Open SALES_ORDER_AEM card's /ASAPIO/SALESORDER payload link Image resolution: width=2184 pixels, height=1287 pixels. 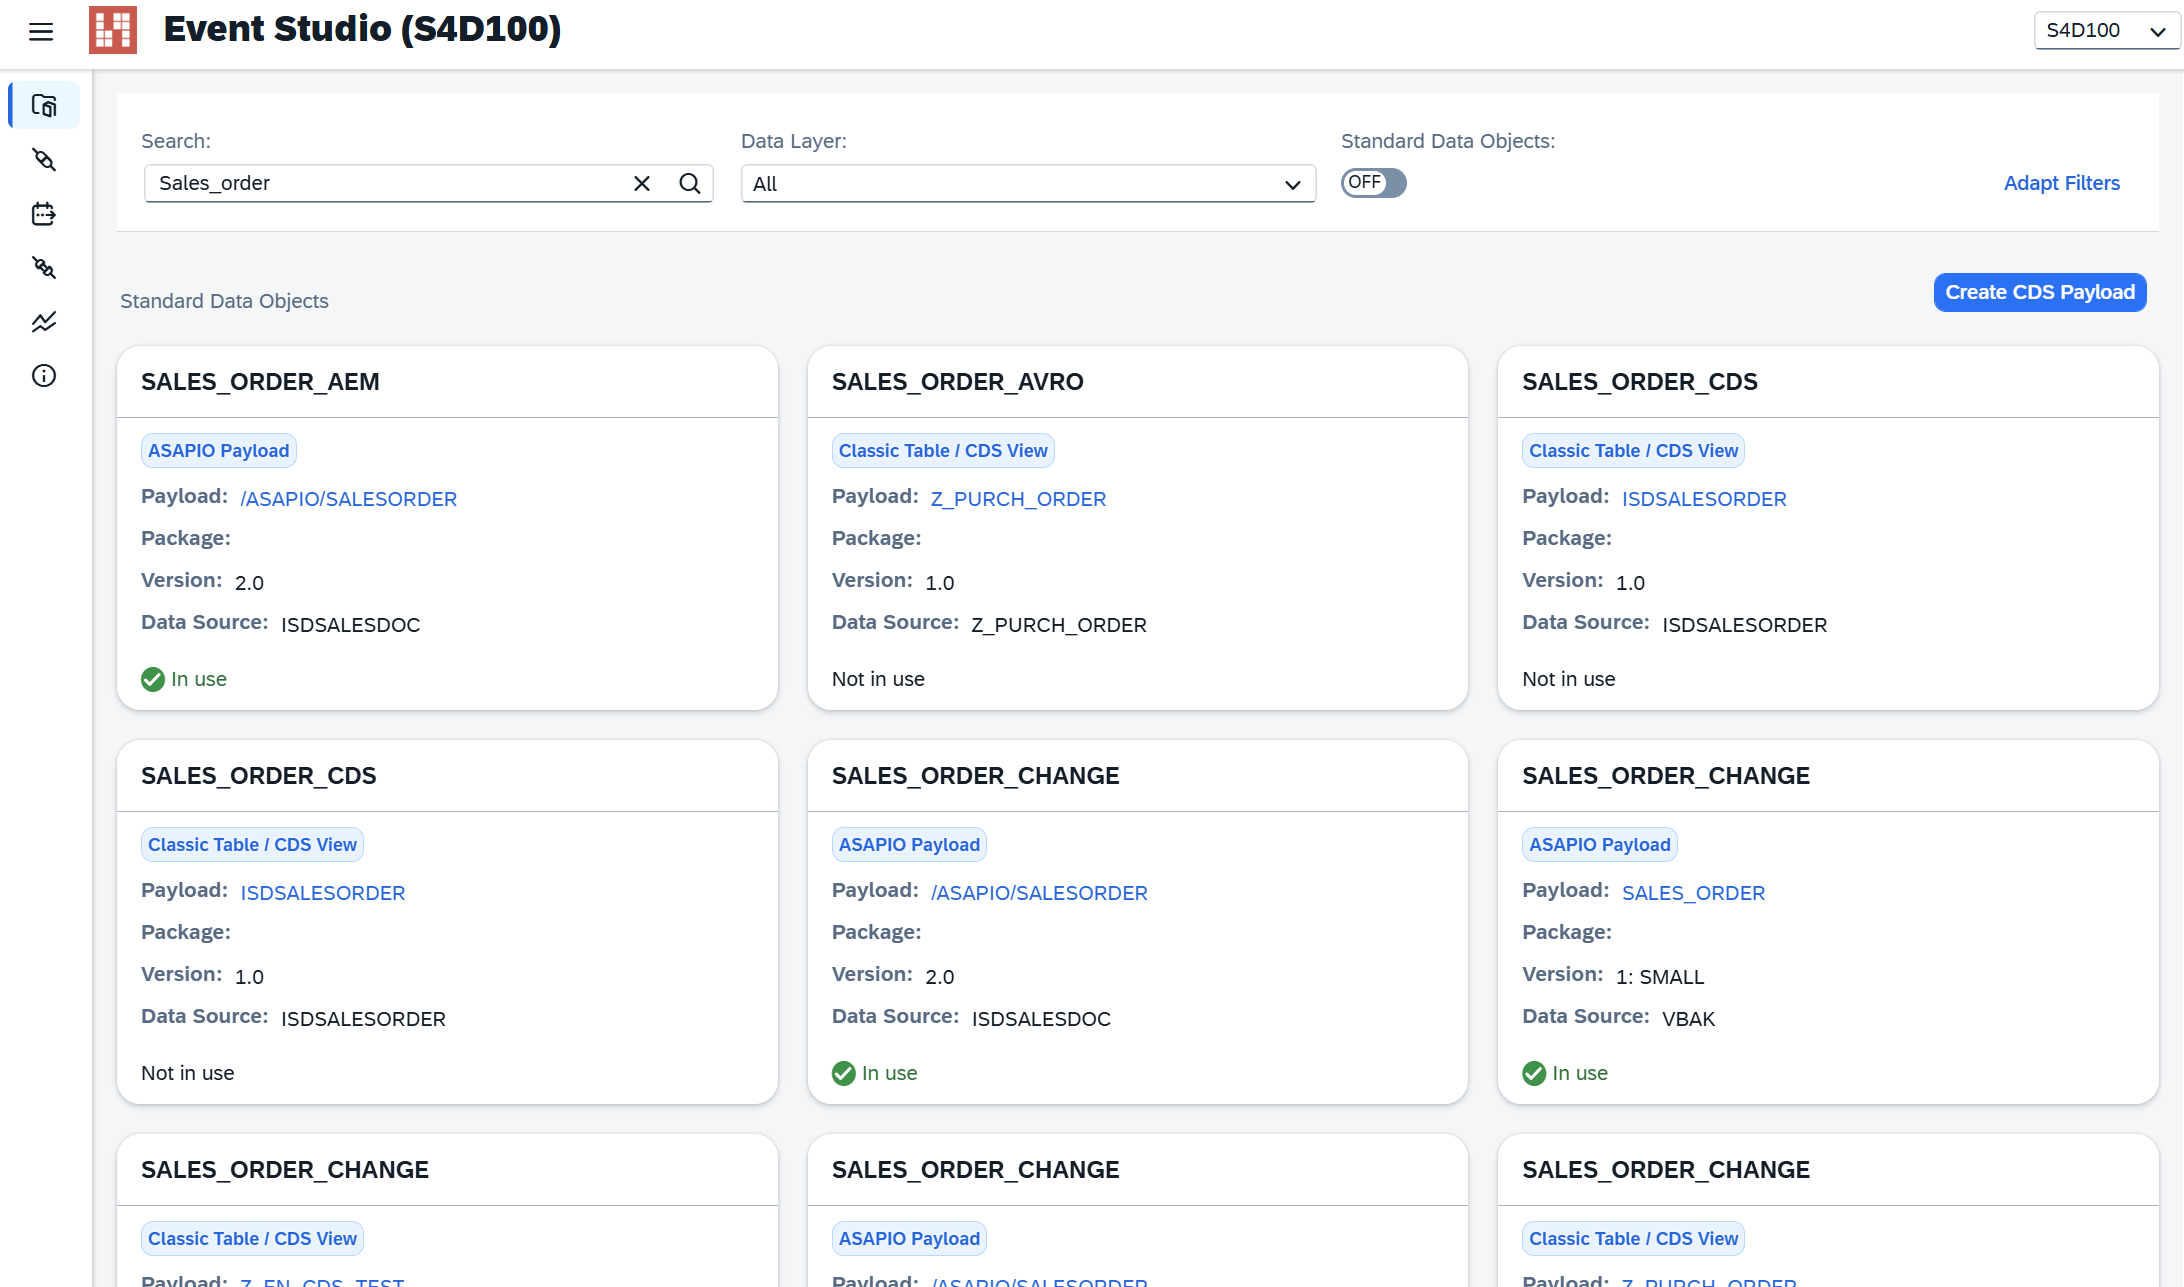(348, 499)
